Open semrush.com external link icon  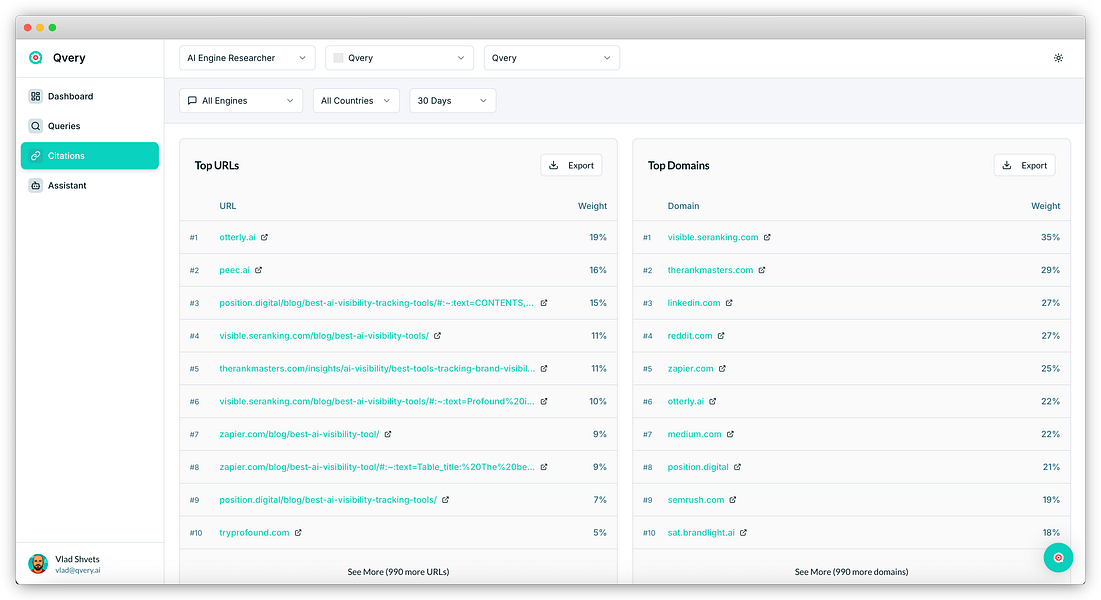733,500
